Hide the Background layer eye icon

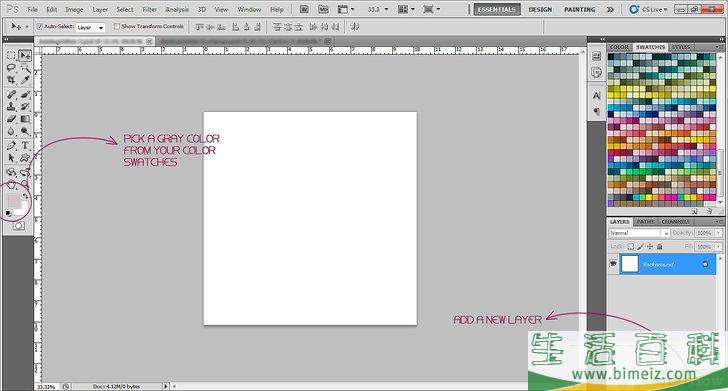coord(613,264)
